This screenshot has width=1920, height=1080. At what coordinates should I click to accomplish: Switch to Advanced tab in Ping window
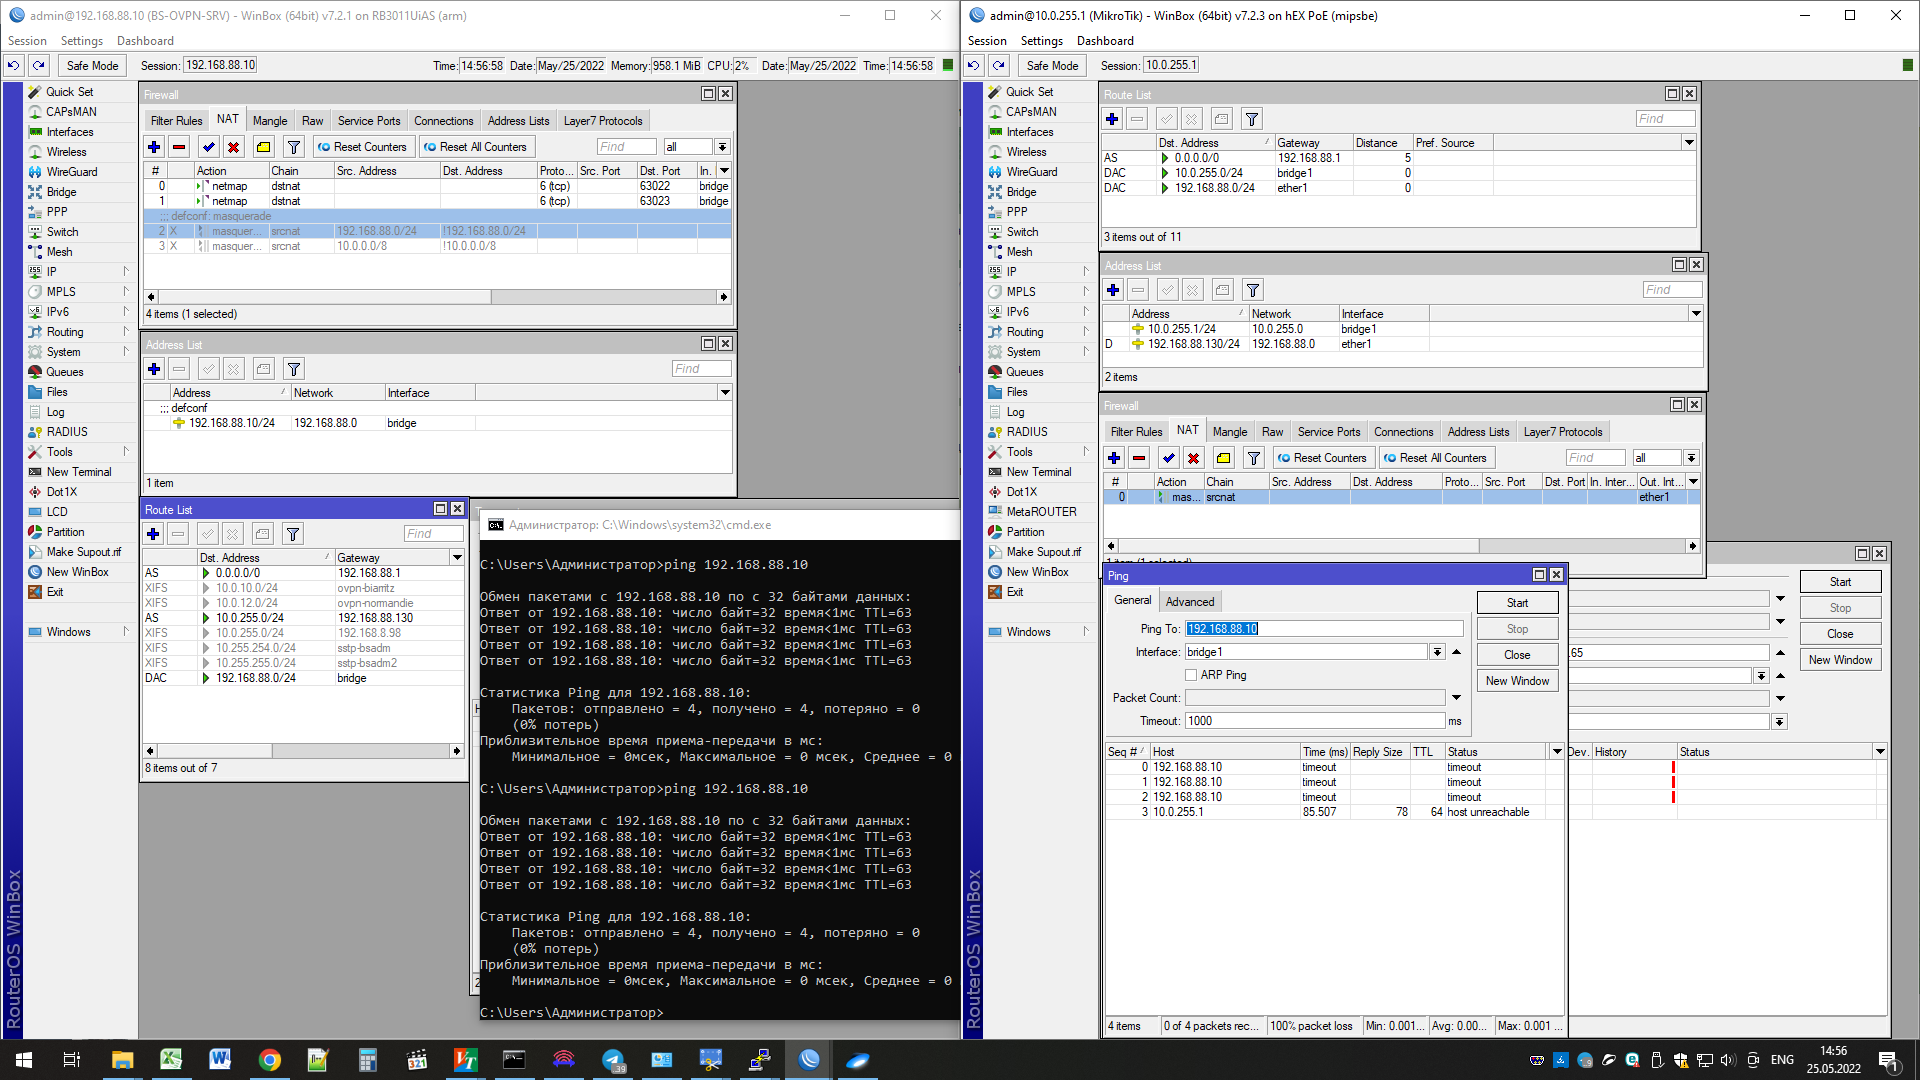[1189, 602]
